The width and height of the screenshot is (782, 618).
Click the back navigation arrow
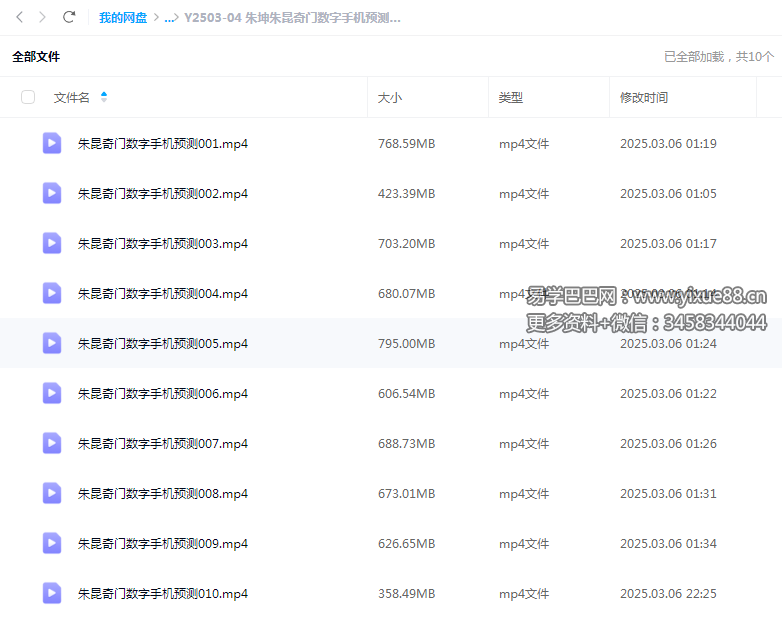point(19,17)
